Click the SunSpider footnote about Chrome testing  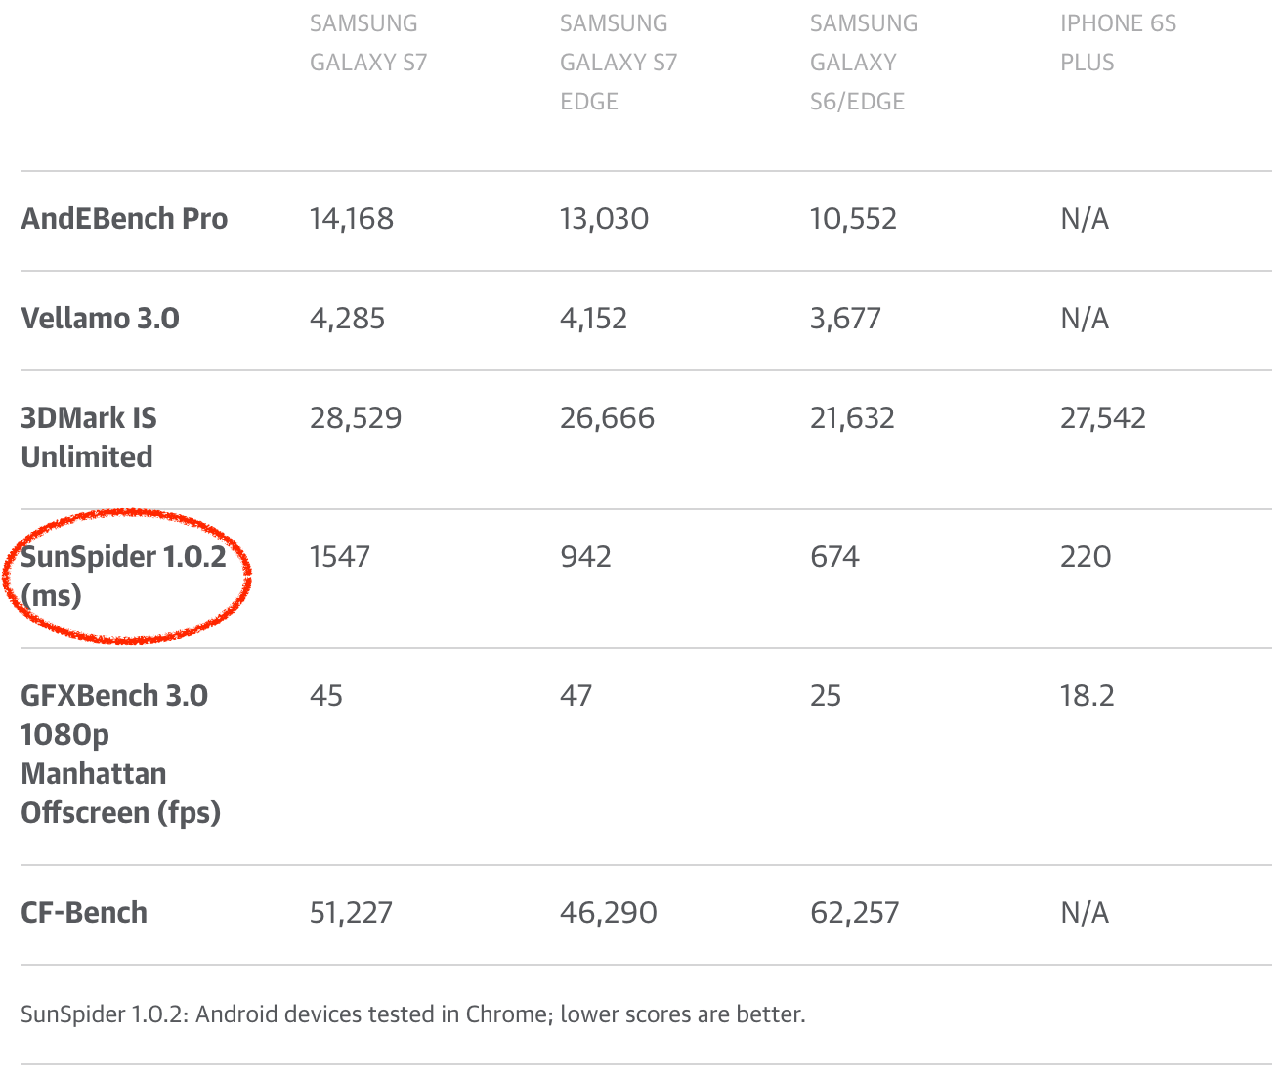(412, 1014)
